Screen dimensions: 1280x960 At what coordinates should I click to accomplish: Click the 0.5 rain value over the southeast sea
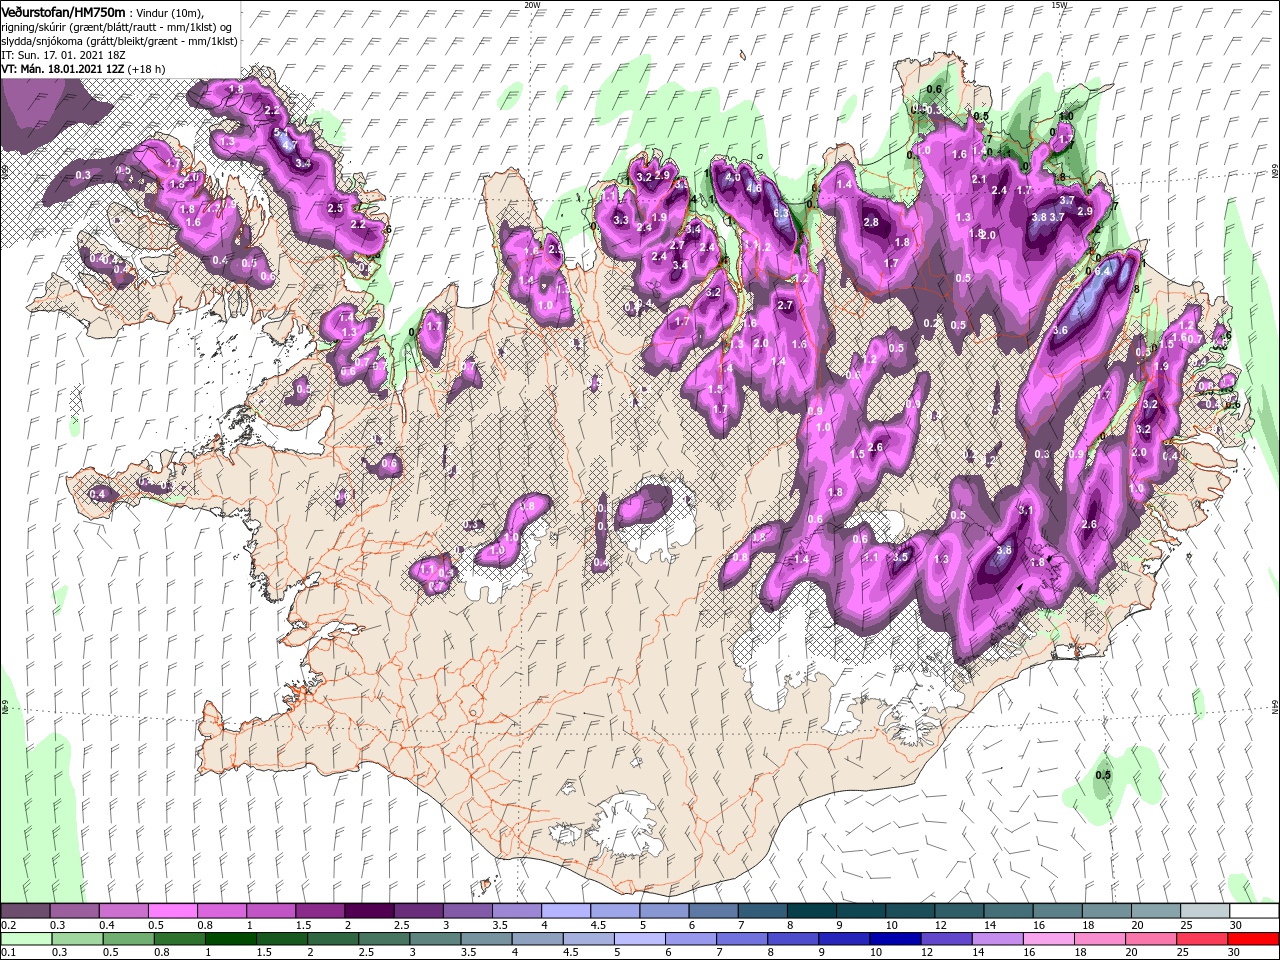point(1103,775)
